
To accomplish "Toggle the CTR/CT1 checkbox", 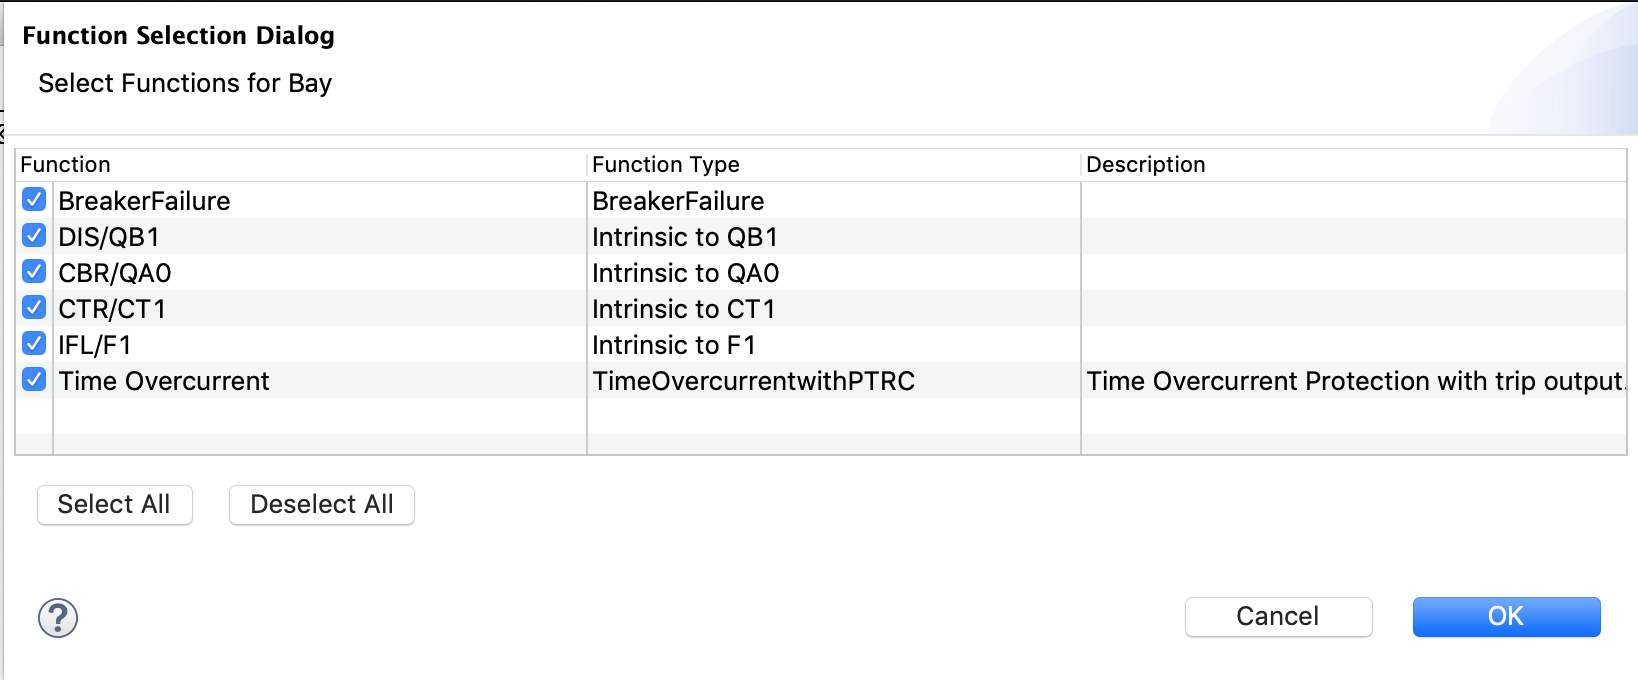I will (x=34, y=308).
